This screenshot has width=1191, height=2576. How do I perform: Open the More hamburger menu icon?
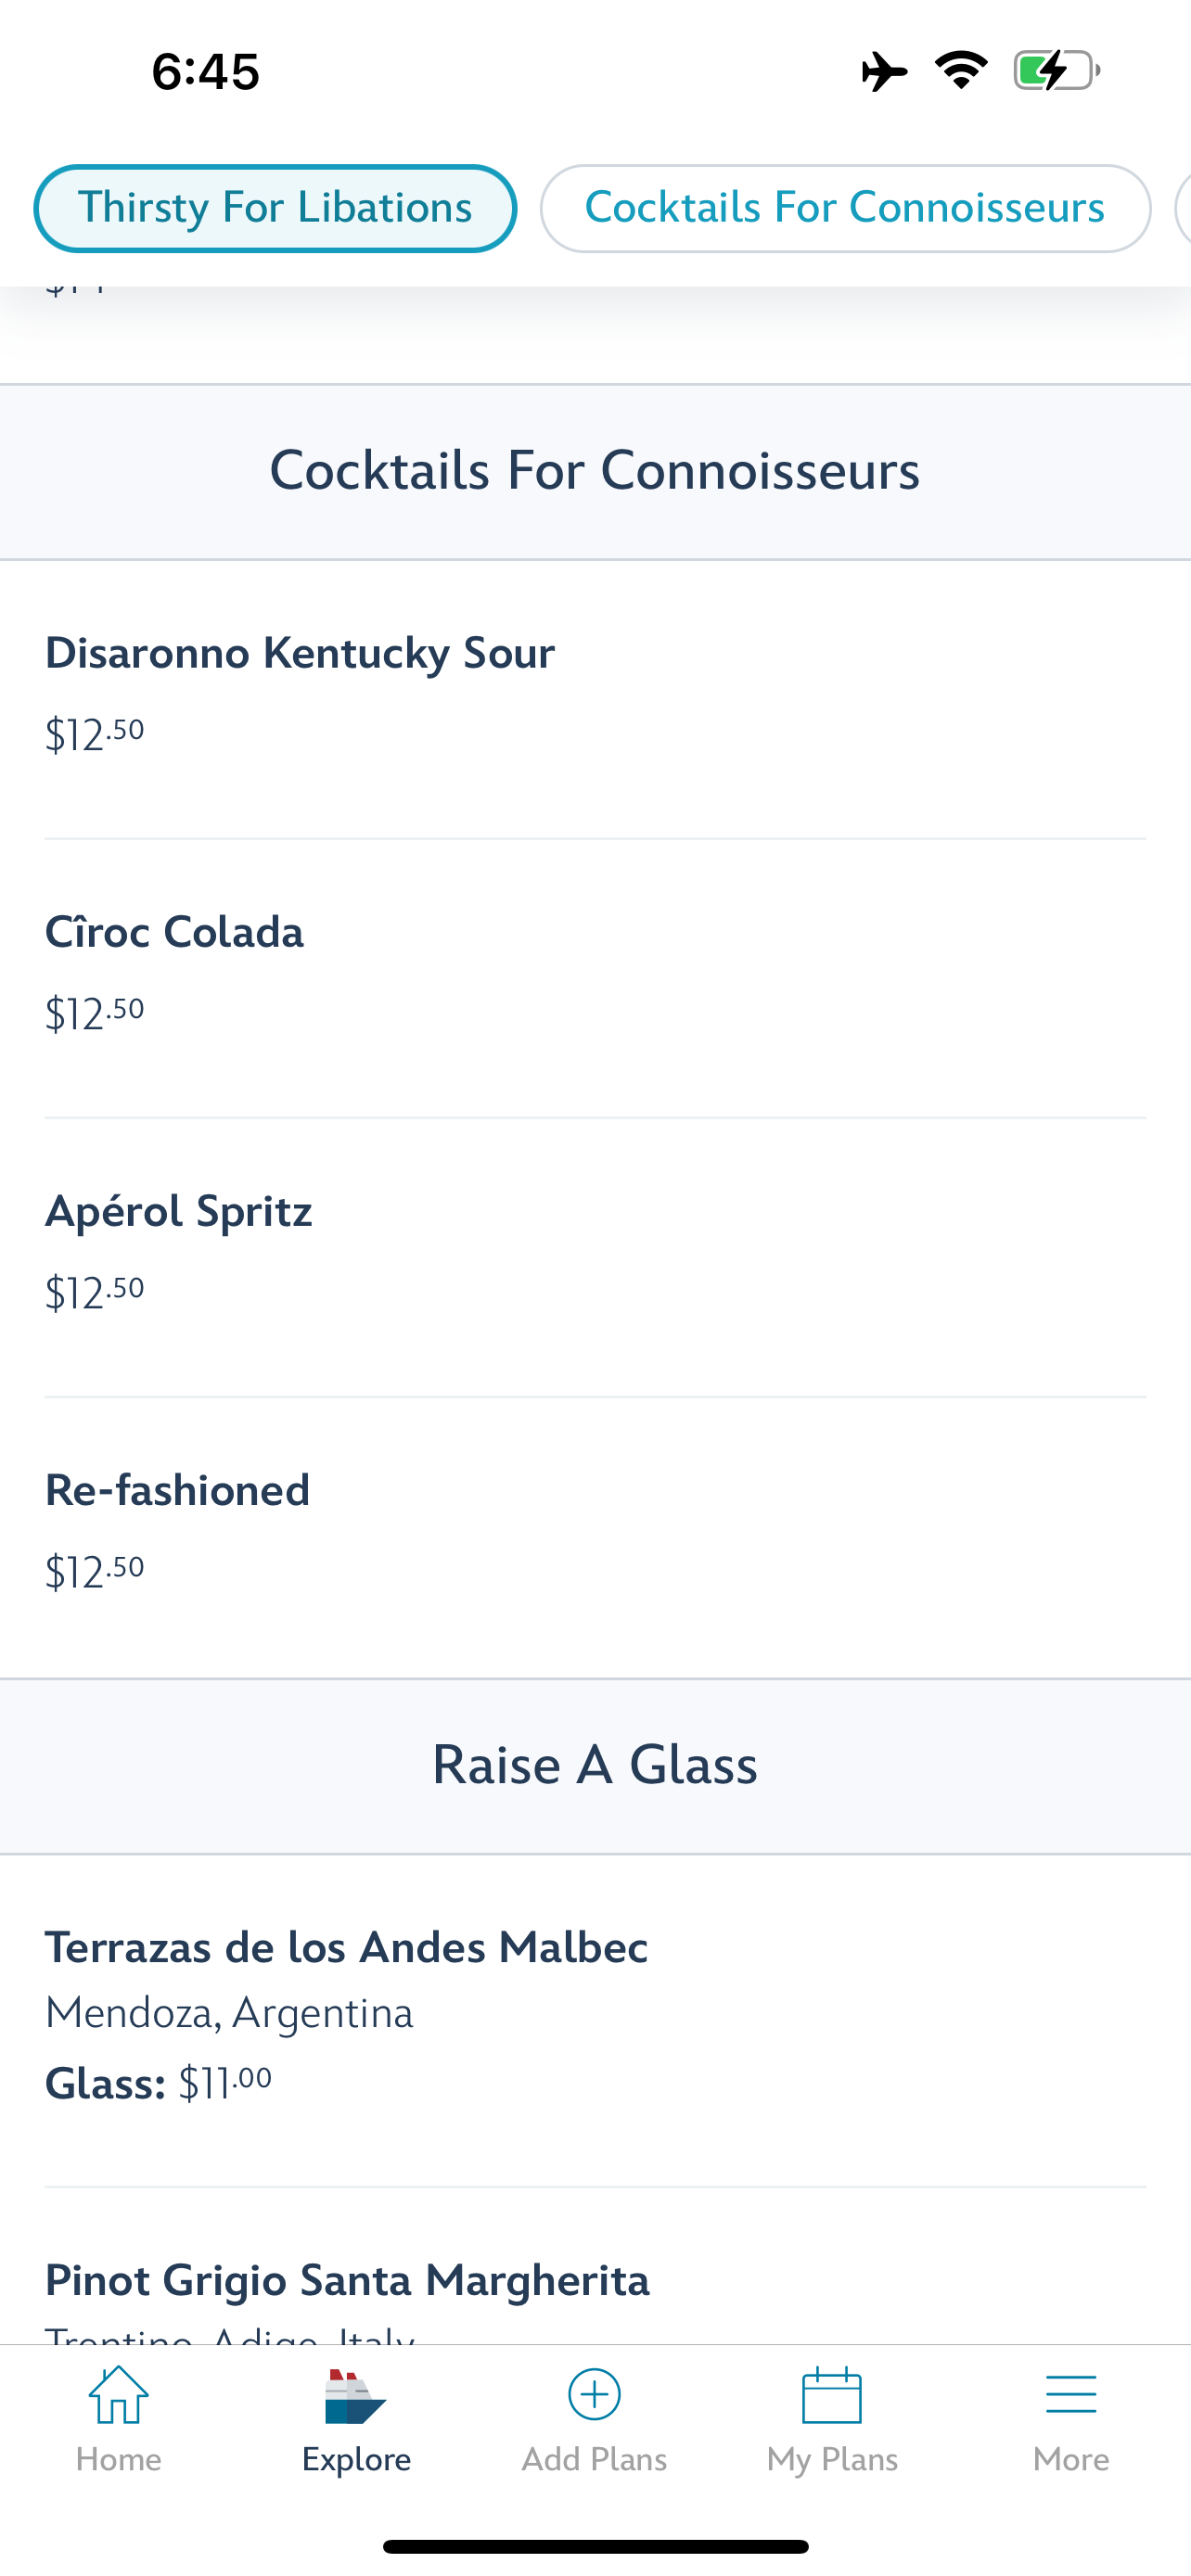pos(1070,2395)
